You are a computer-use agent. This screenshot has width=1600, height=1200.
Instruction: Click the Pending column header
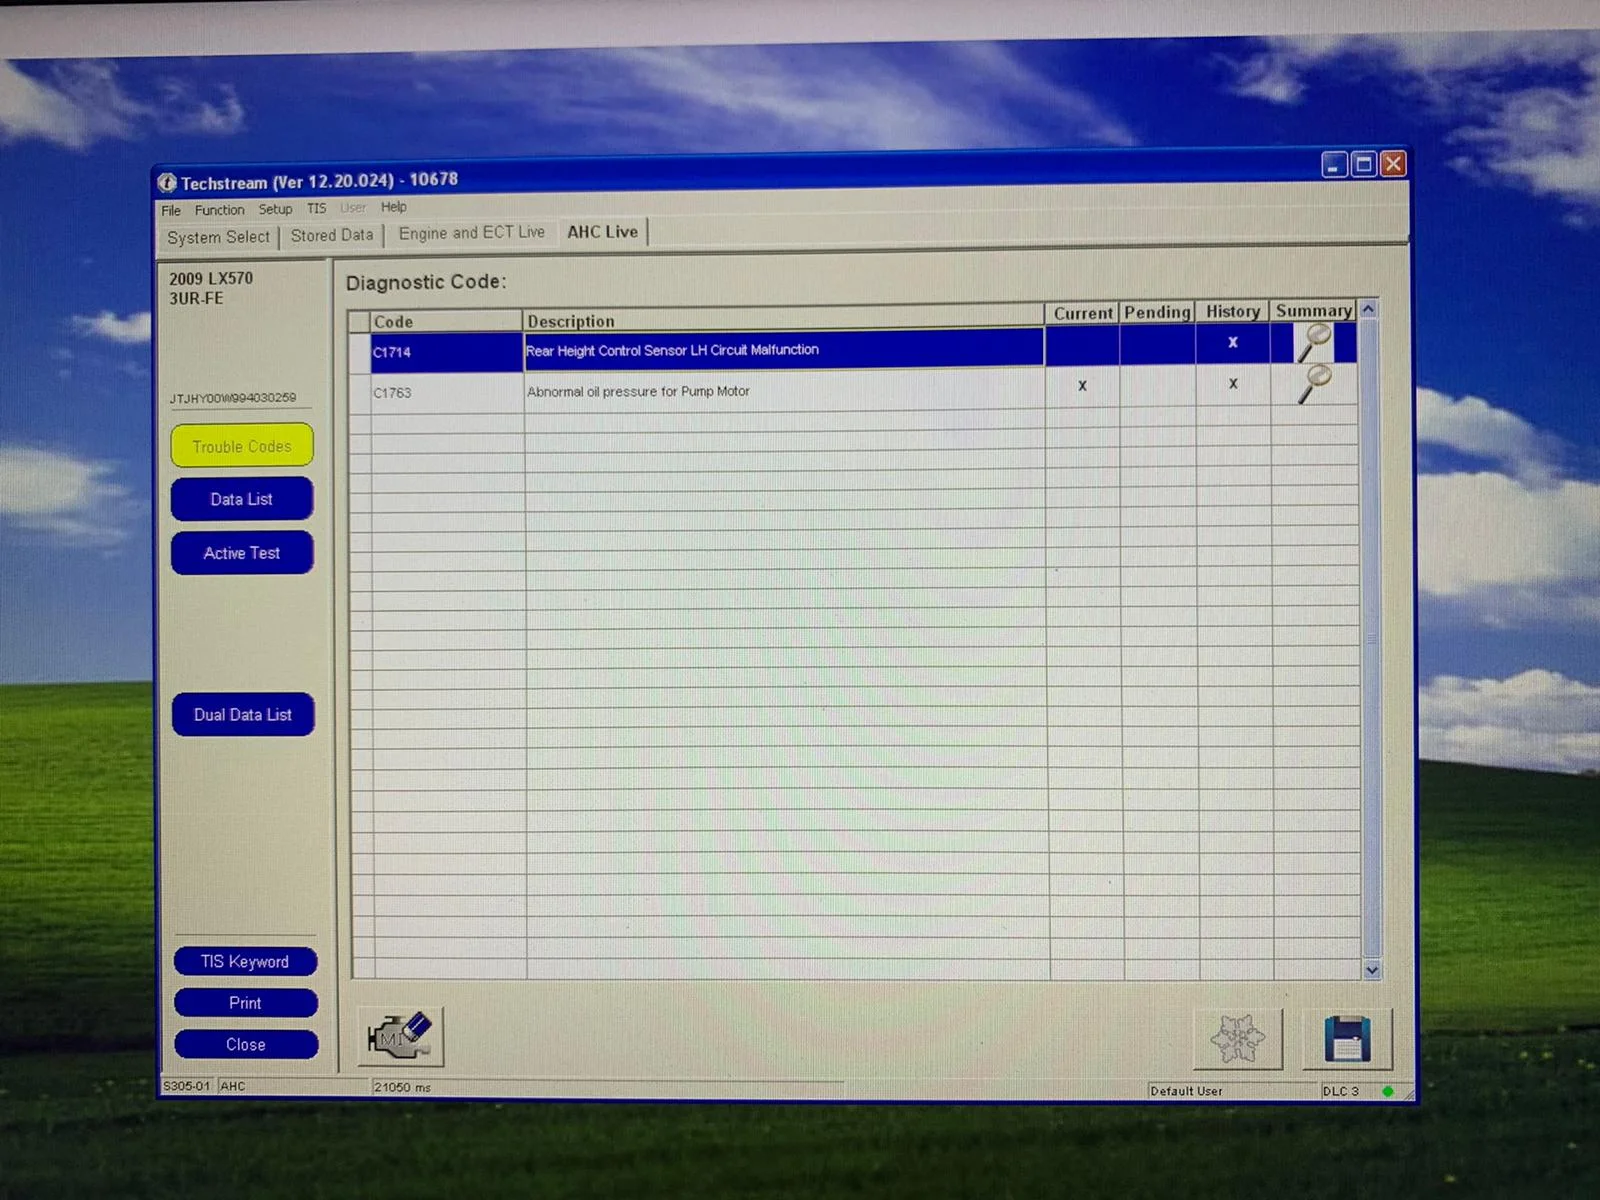[1157, 312]
